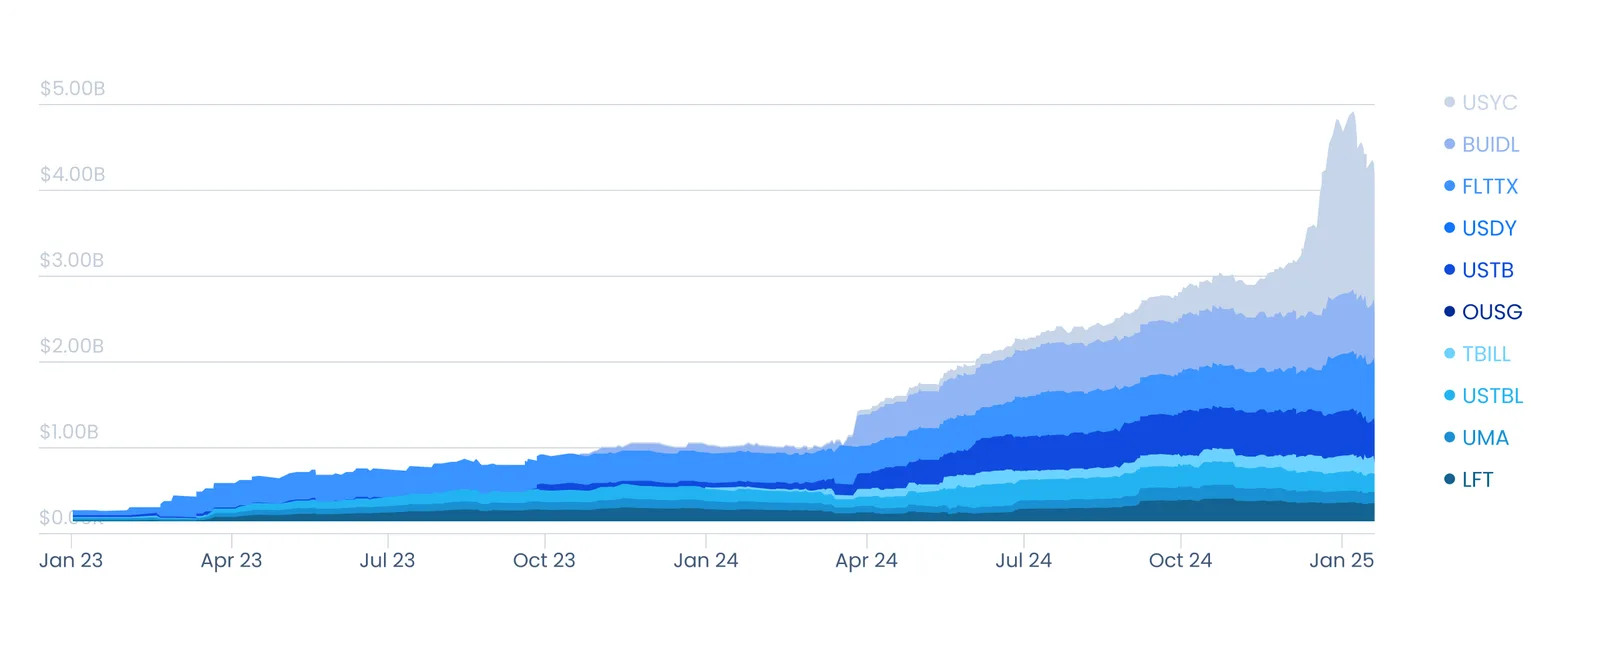This screenshot has width=1600, height=650.
Task: Click the Apr 24 x-axis label
Action: (x=866, y=560)
